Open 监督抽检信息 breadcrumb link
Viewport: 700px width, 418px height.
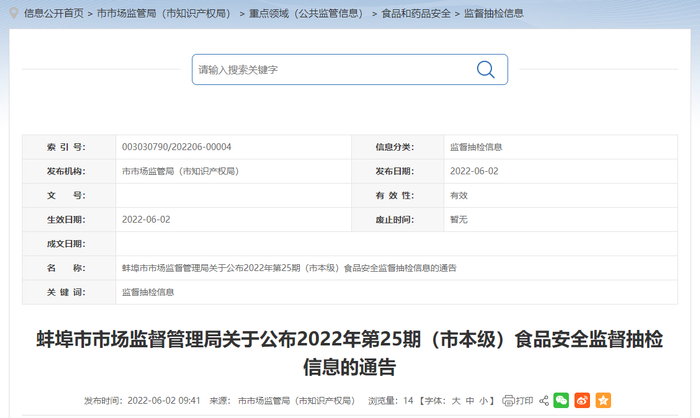[494, 13]
